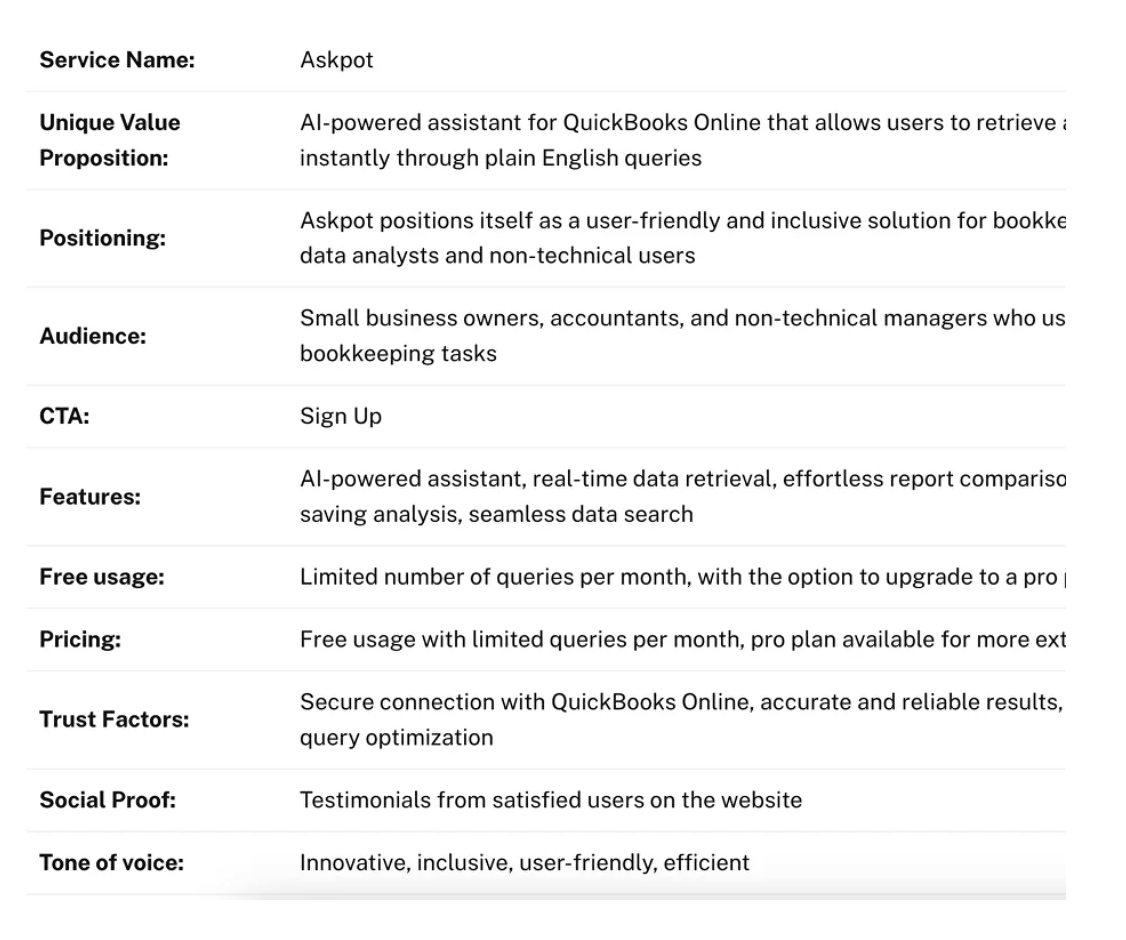
Task: Click the "Unique Value Proposition:" label
Action: (110, 140)
